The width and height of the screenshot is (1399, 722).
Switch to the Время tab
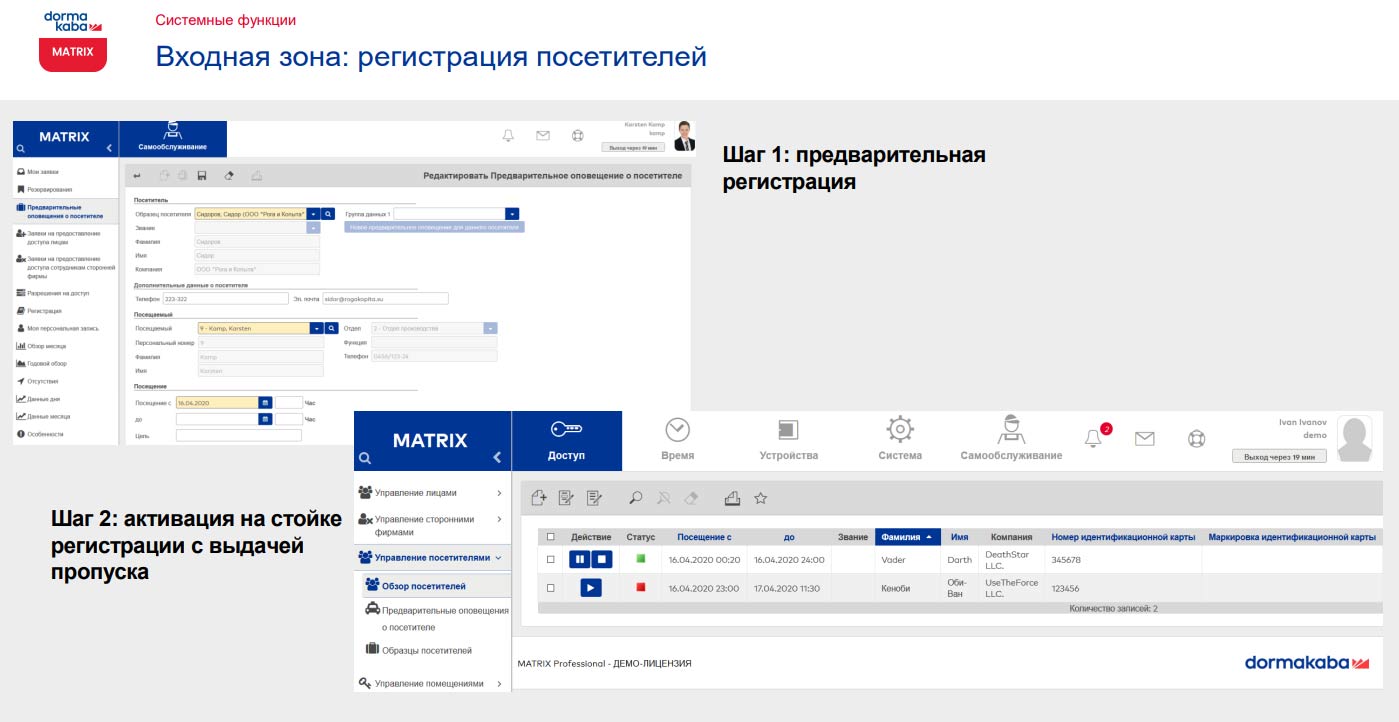[x=677, y=439]
